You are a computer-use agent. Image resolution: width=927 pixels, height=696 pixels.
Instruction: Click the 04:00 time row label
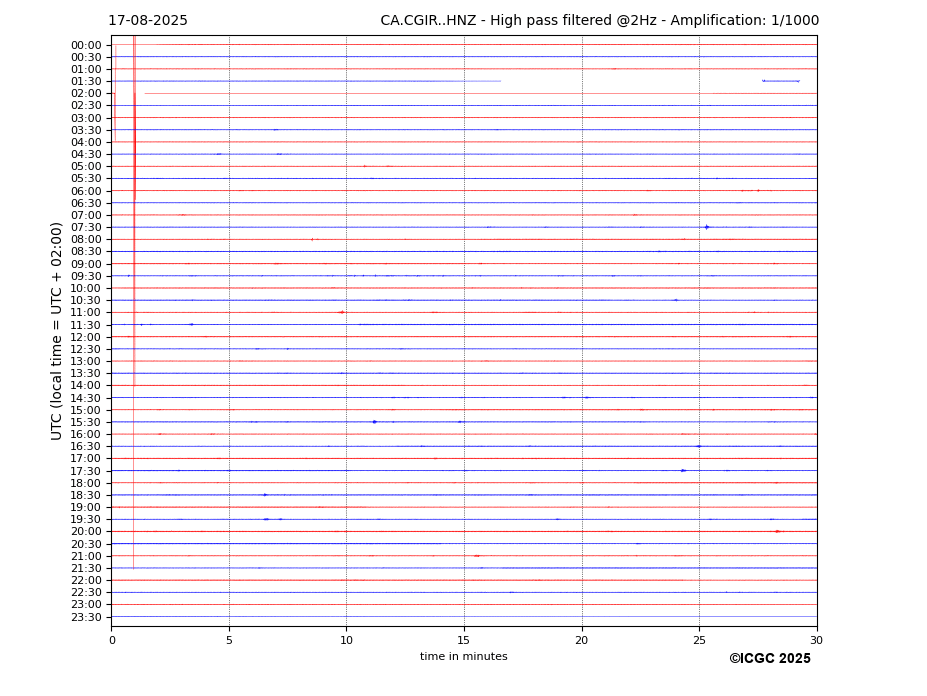pos(86,143)
